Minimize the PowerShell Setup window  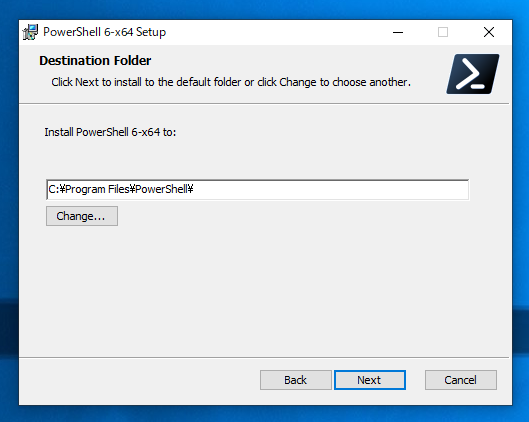click(398, 32)
